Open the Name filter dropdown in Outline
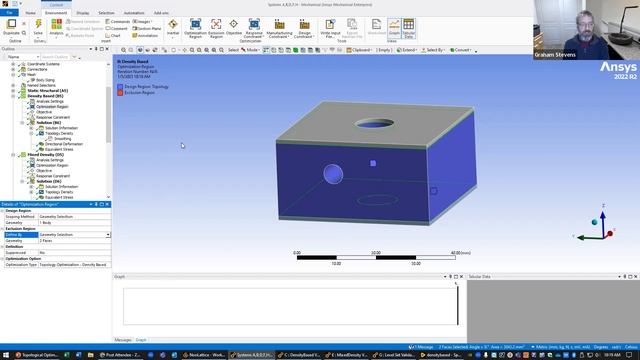This screenshot has height=360, width=640. pos(38,57)
